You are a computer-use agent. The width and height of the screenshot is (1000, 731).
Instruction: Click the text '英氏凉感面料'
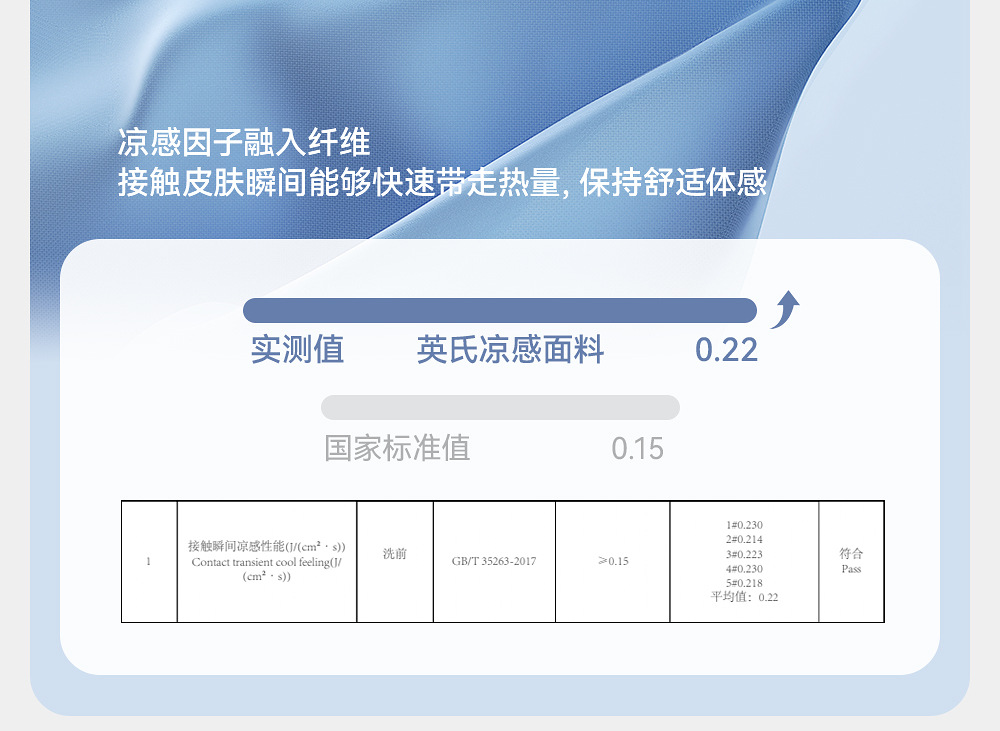pyautogui.click(x=510, y=350)
